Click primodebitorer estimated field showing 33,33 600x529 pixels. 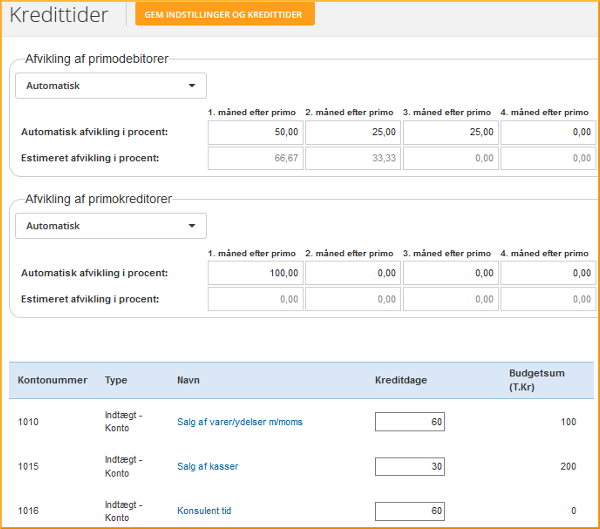pyautogui.click(x=352, y=158)
